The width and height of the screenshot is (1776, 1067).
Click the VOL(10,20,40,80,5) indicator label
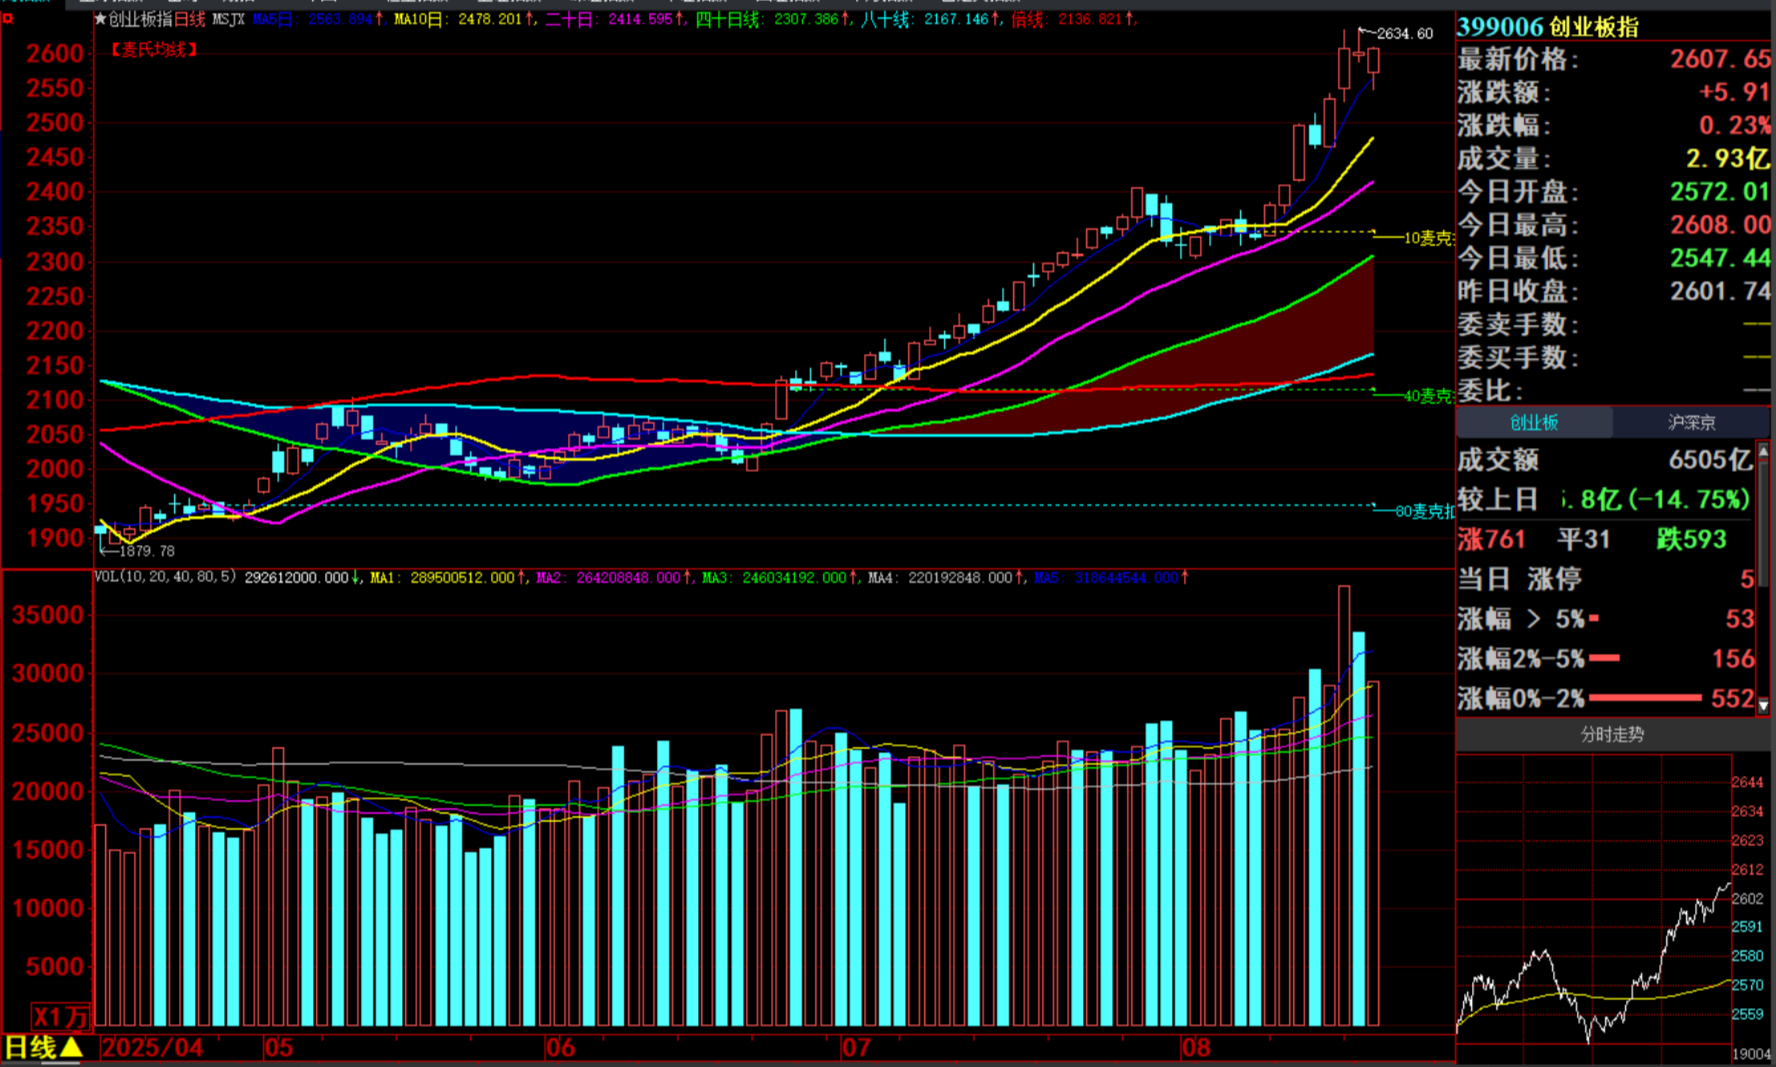165,577
